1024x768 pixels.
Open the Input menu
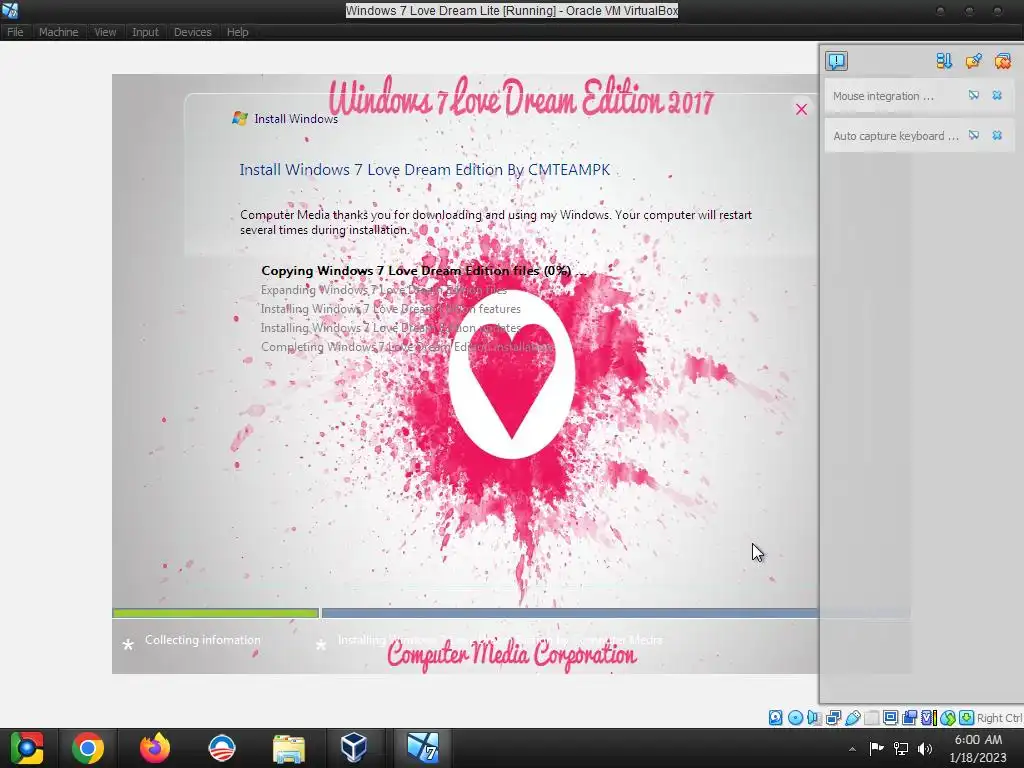pos(145,32)
